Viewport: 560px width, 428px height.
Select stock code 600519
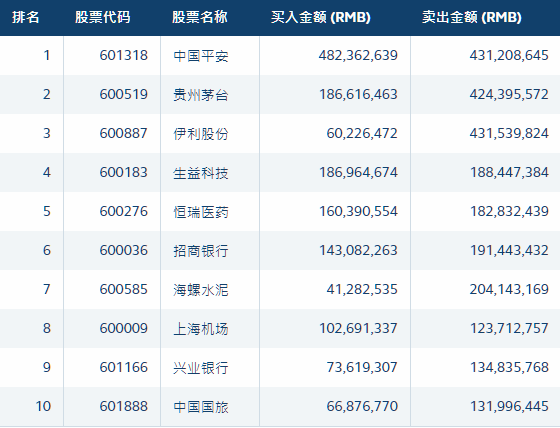click(124, 94)
